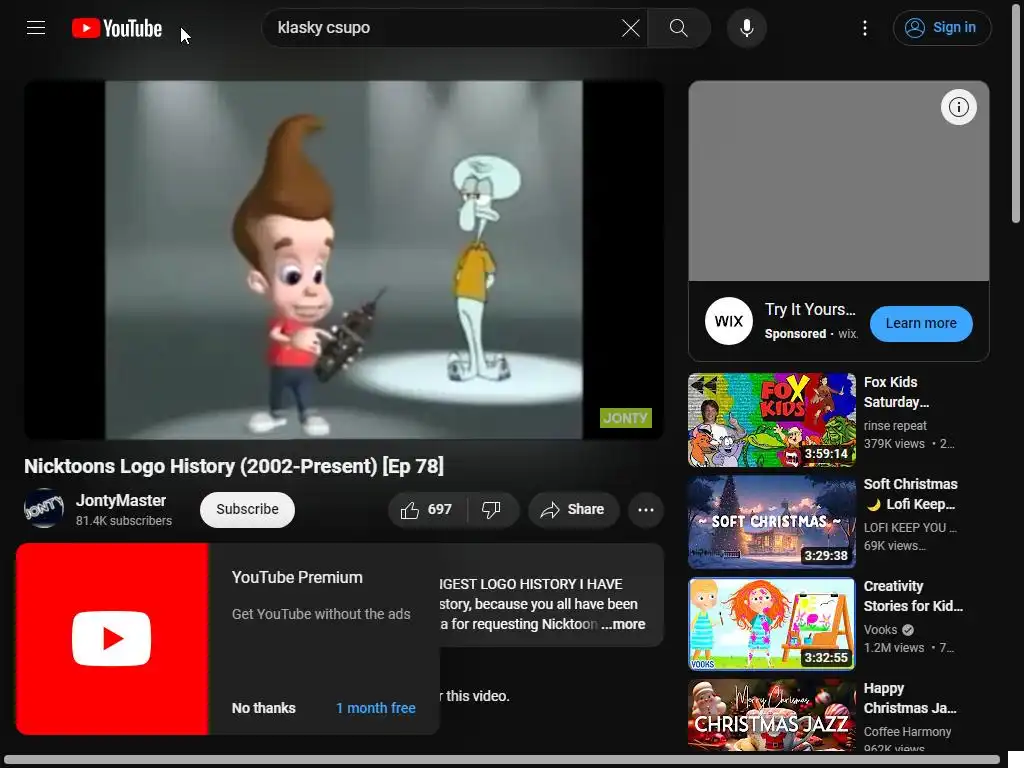Click the Try It Yours... ad title
The image size is (1024, 768).
810,310
